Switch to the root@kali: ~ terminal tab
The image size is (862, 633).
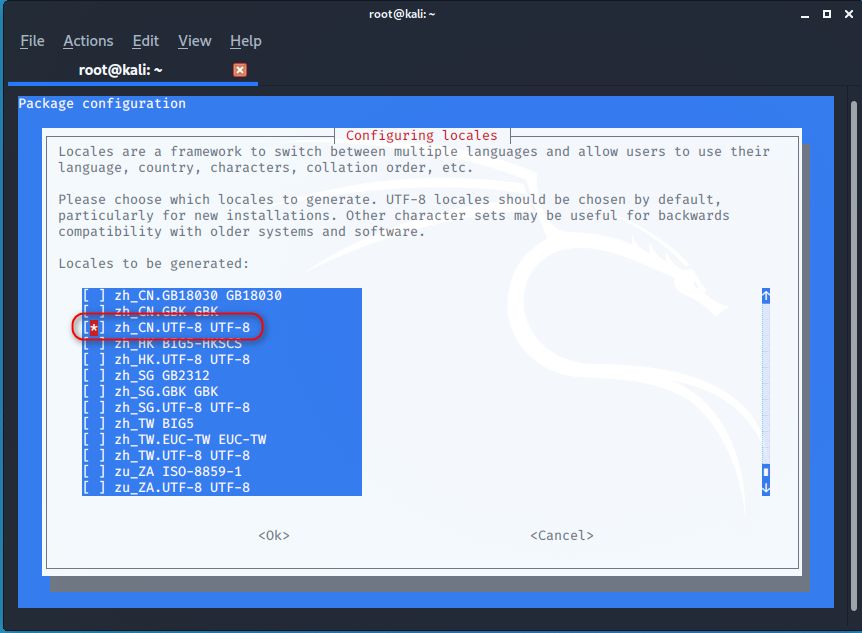(x=120, y=70)
